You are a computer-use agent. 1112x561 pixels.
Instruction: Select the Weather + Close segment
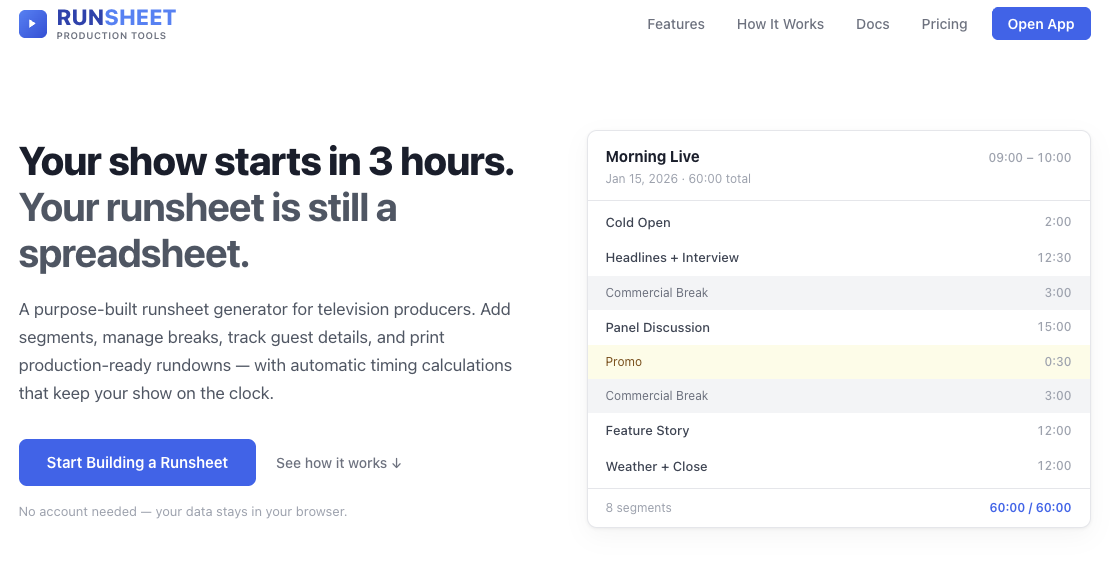tap(838, 466)
